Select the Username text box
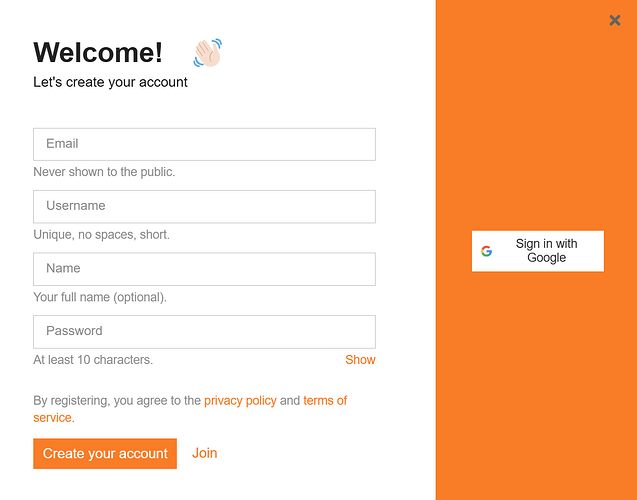Image resolution: width=637 pixels, height=500 pixels. (204, 206)
